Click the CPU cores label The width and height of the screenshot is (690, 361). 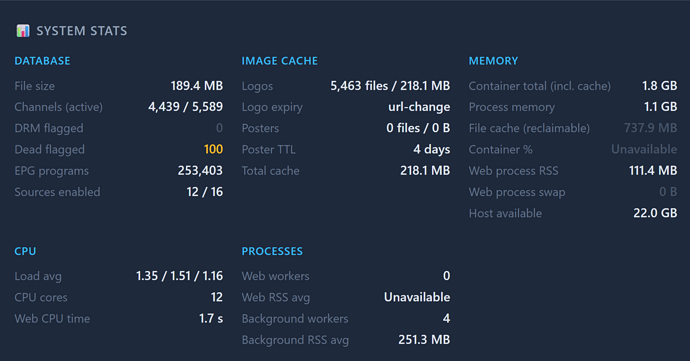(x=41, y=297)
